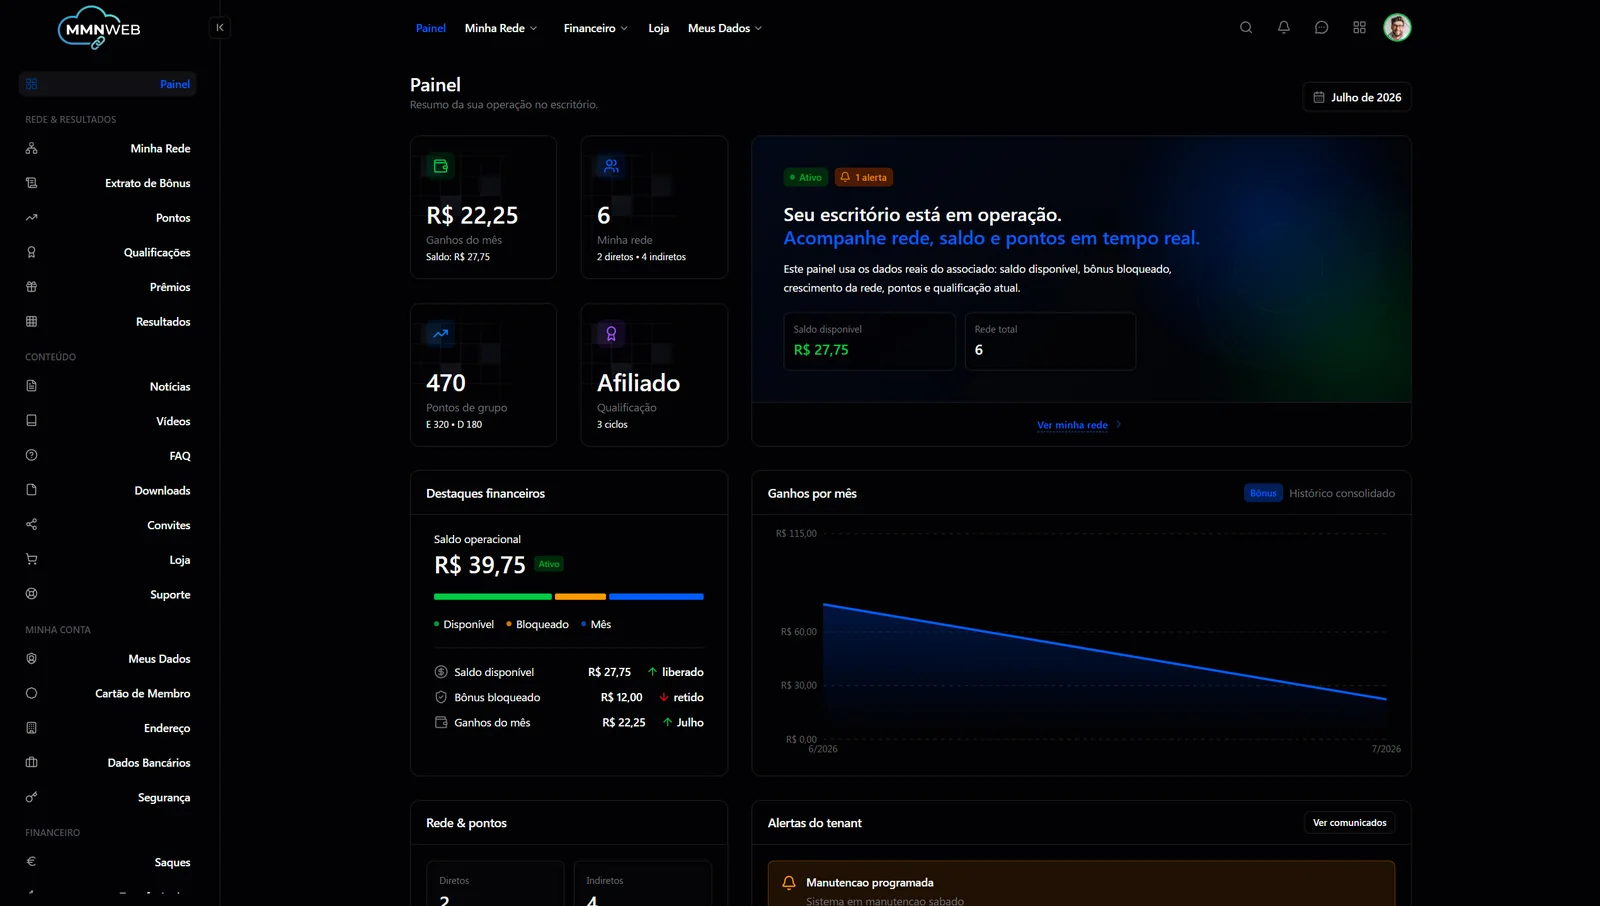The width and height of the screenshot is (1600, 906).
Task: Click the 470 Pontos de grupo card
Action: [x=483, y=375]
